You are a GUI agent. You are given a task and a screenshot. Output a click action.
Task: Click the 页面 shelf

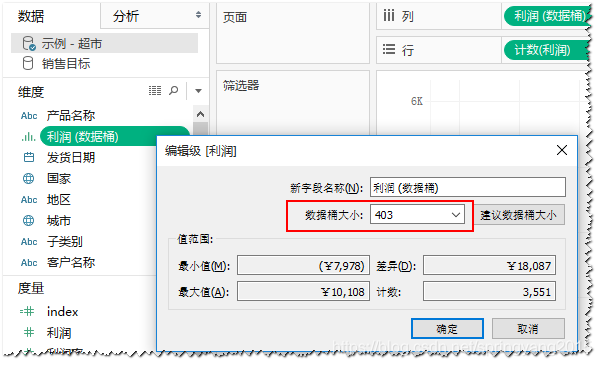point(293,34)
